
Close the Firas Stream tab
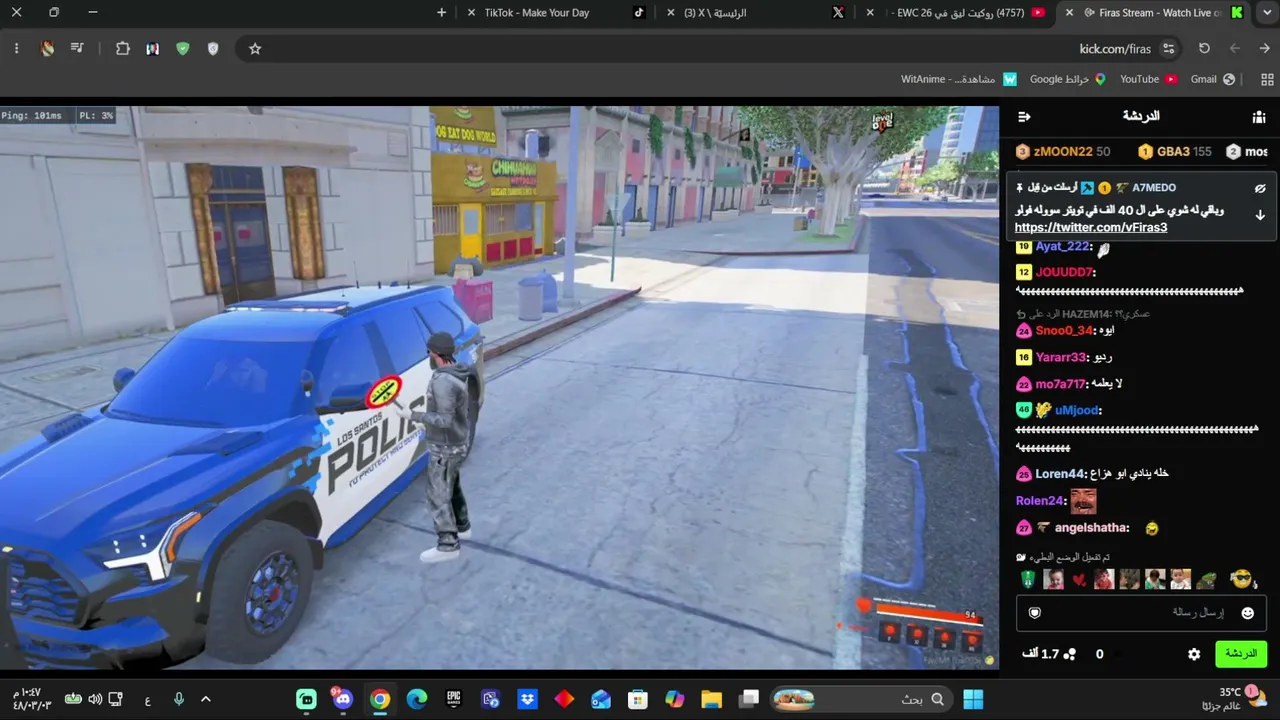pyautogui.click(x=1069, y=13)
